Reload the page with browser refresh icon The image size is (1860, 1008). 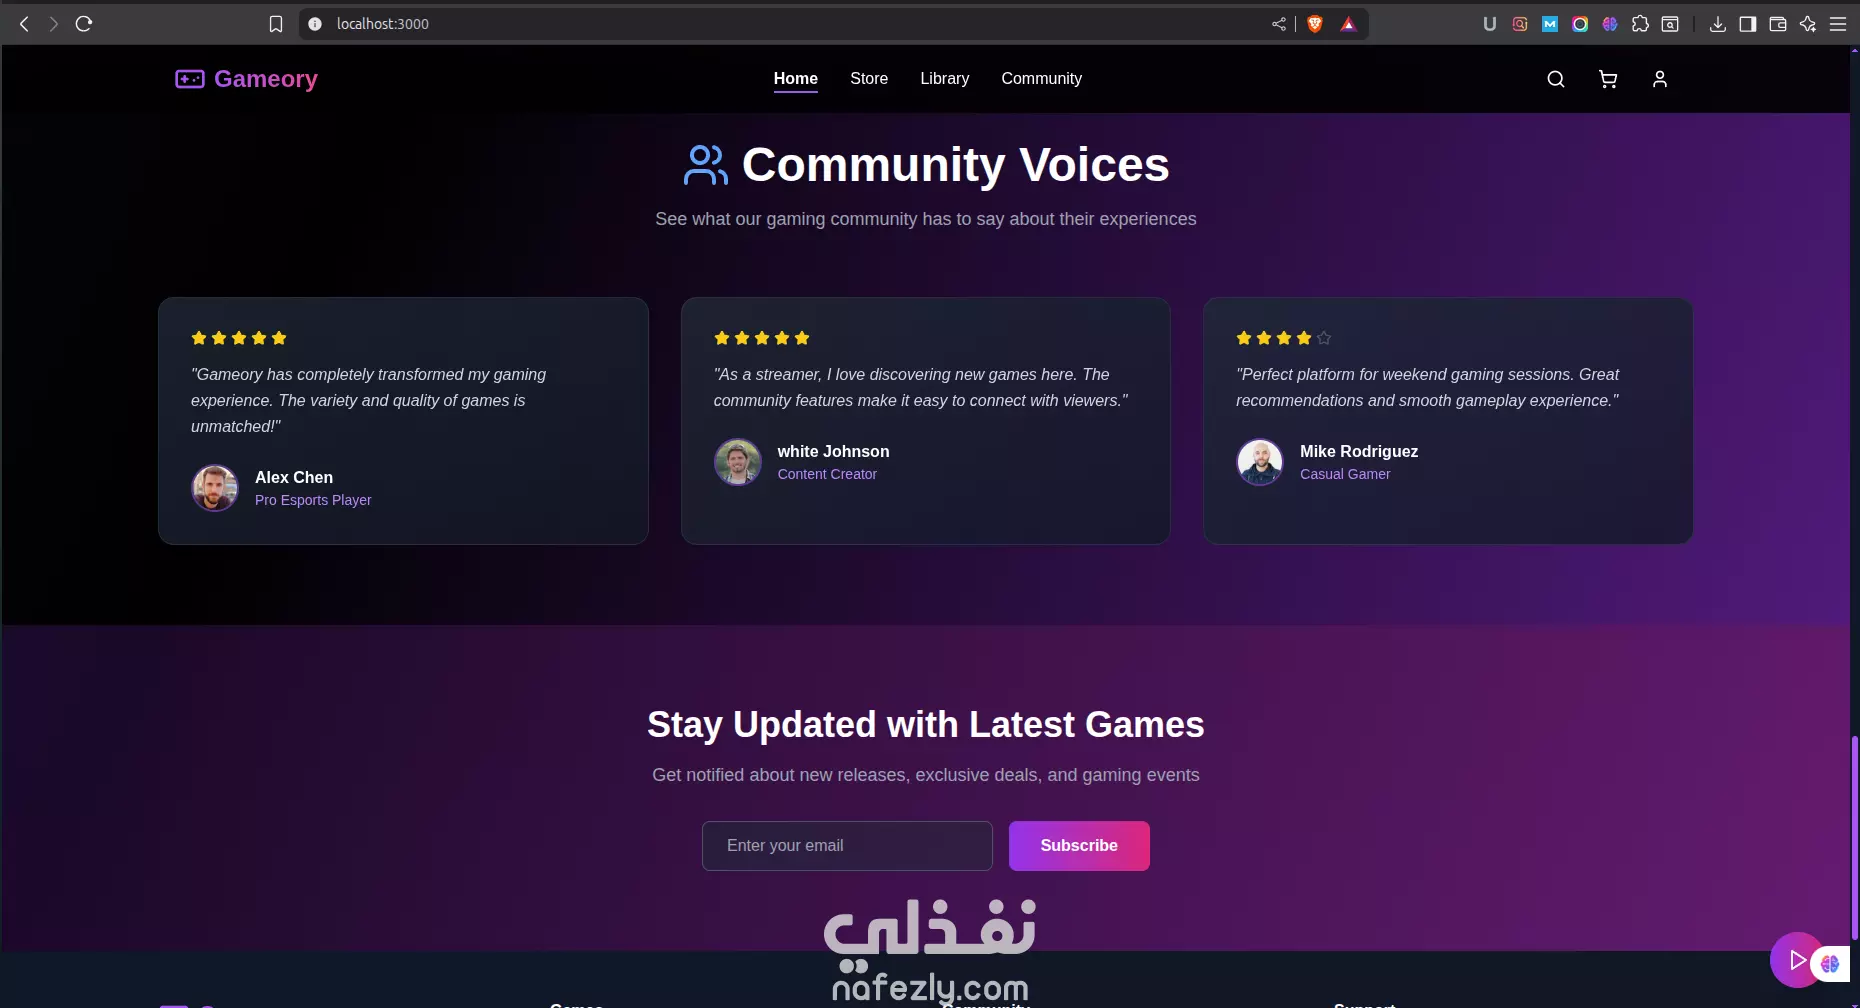coord(84,24)
